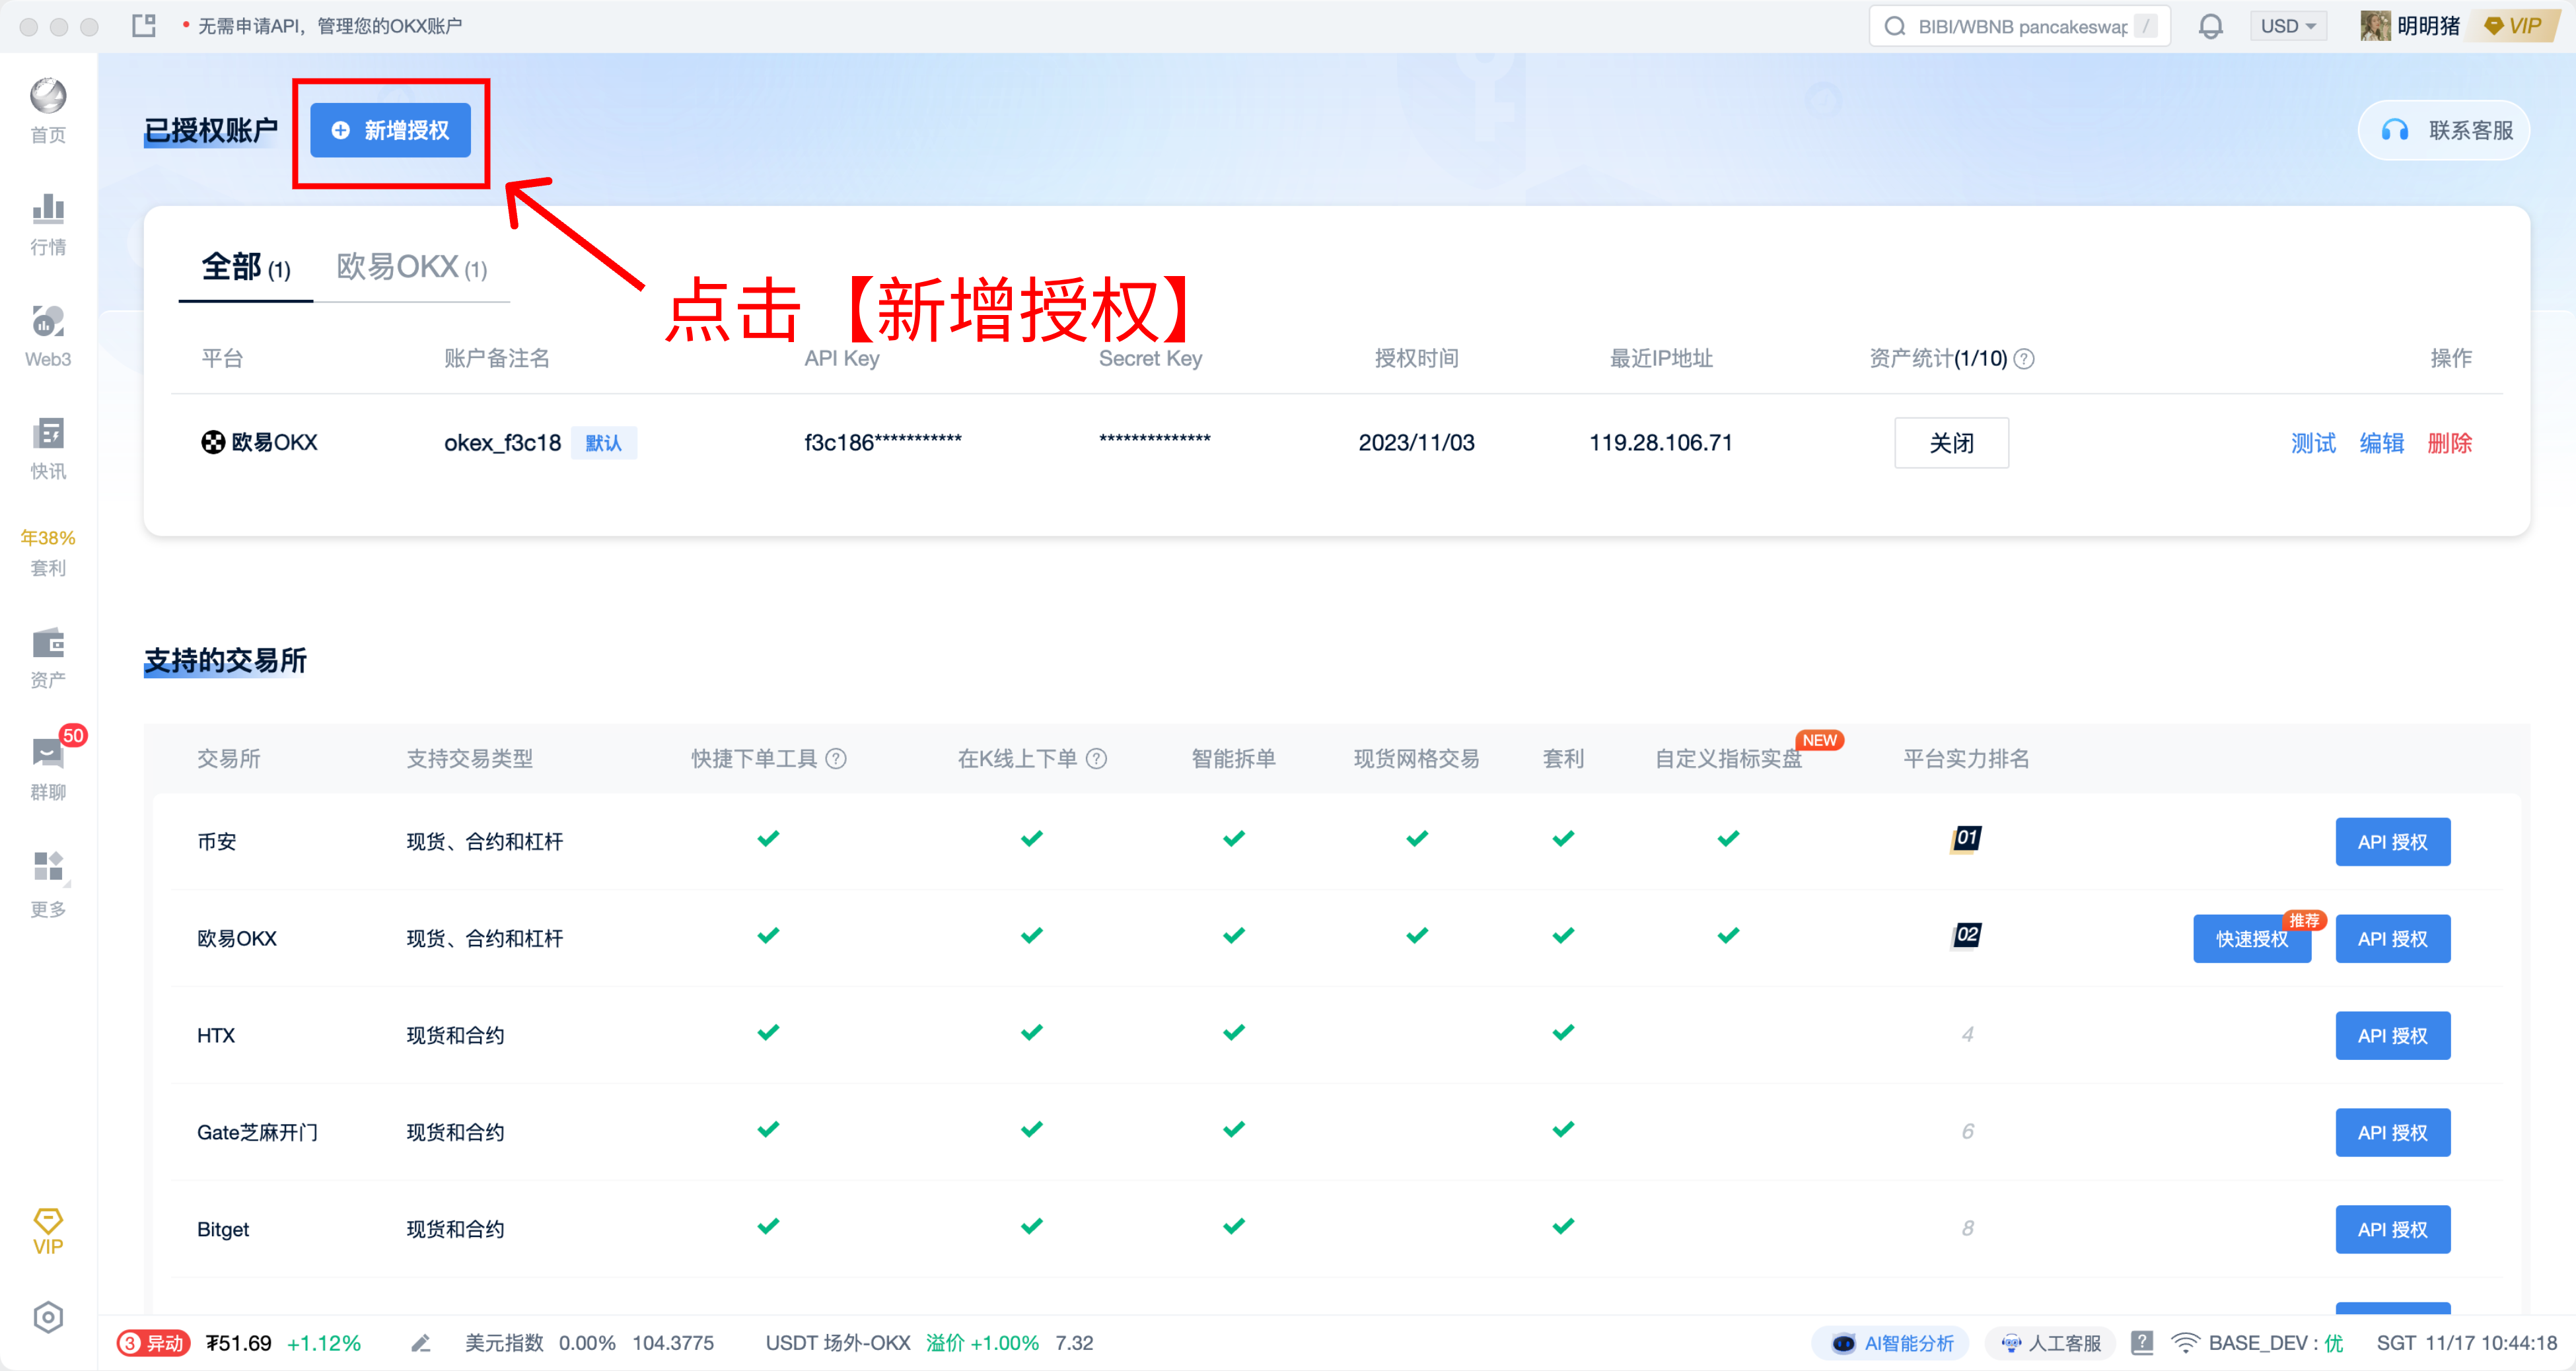Click 快速授权 for 欧易OKX
The image size is (2576, 1371).
[2251, 939]
